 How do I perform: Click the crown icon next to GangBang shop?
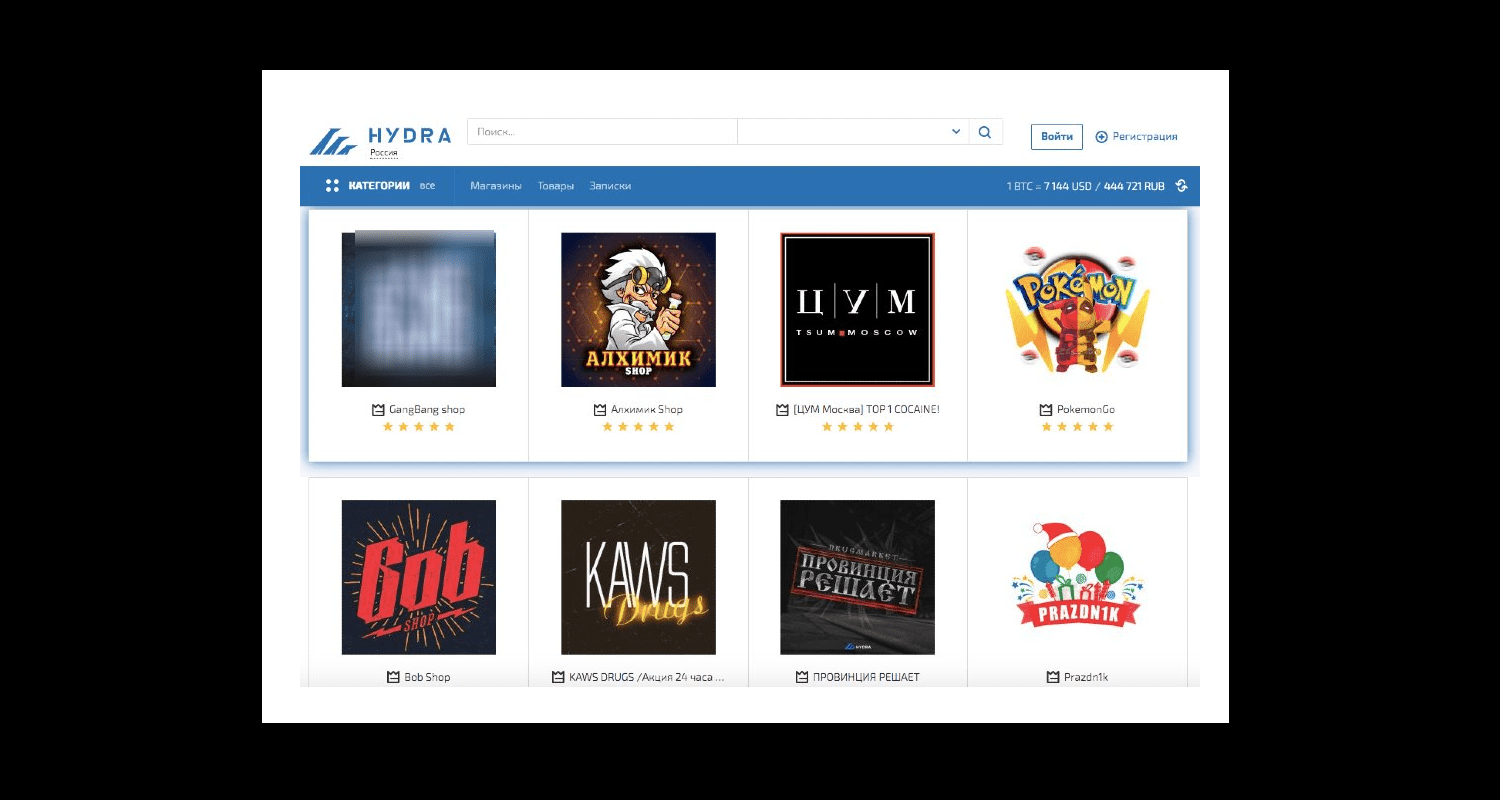point(377,409)
